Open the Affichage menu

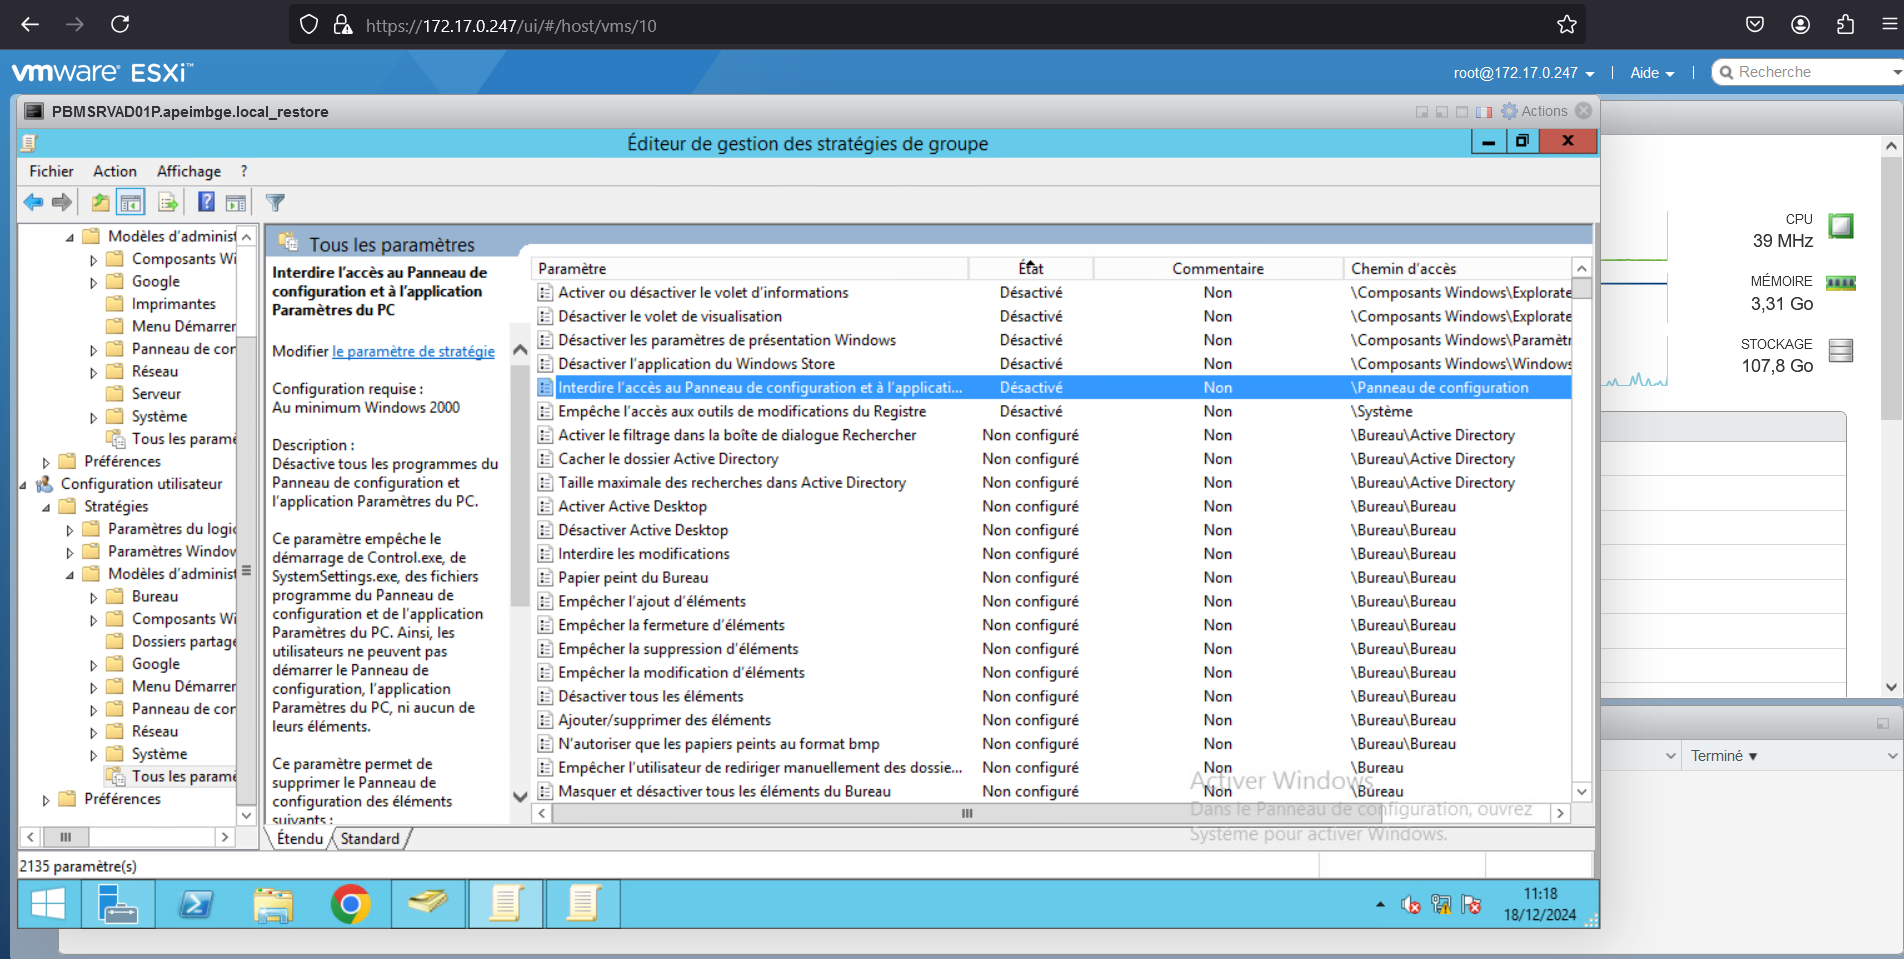188,172
